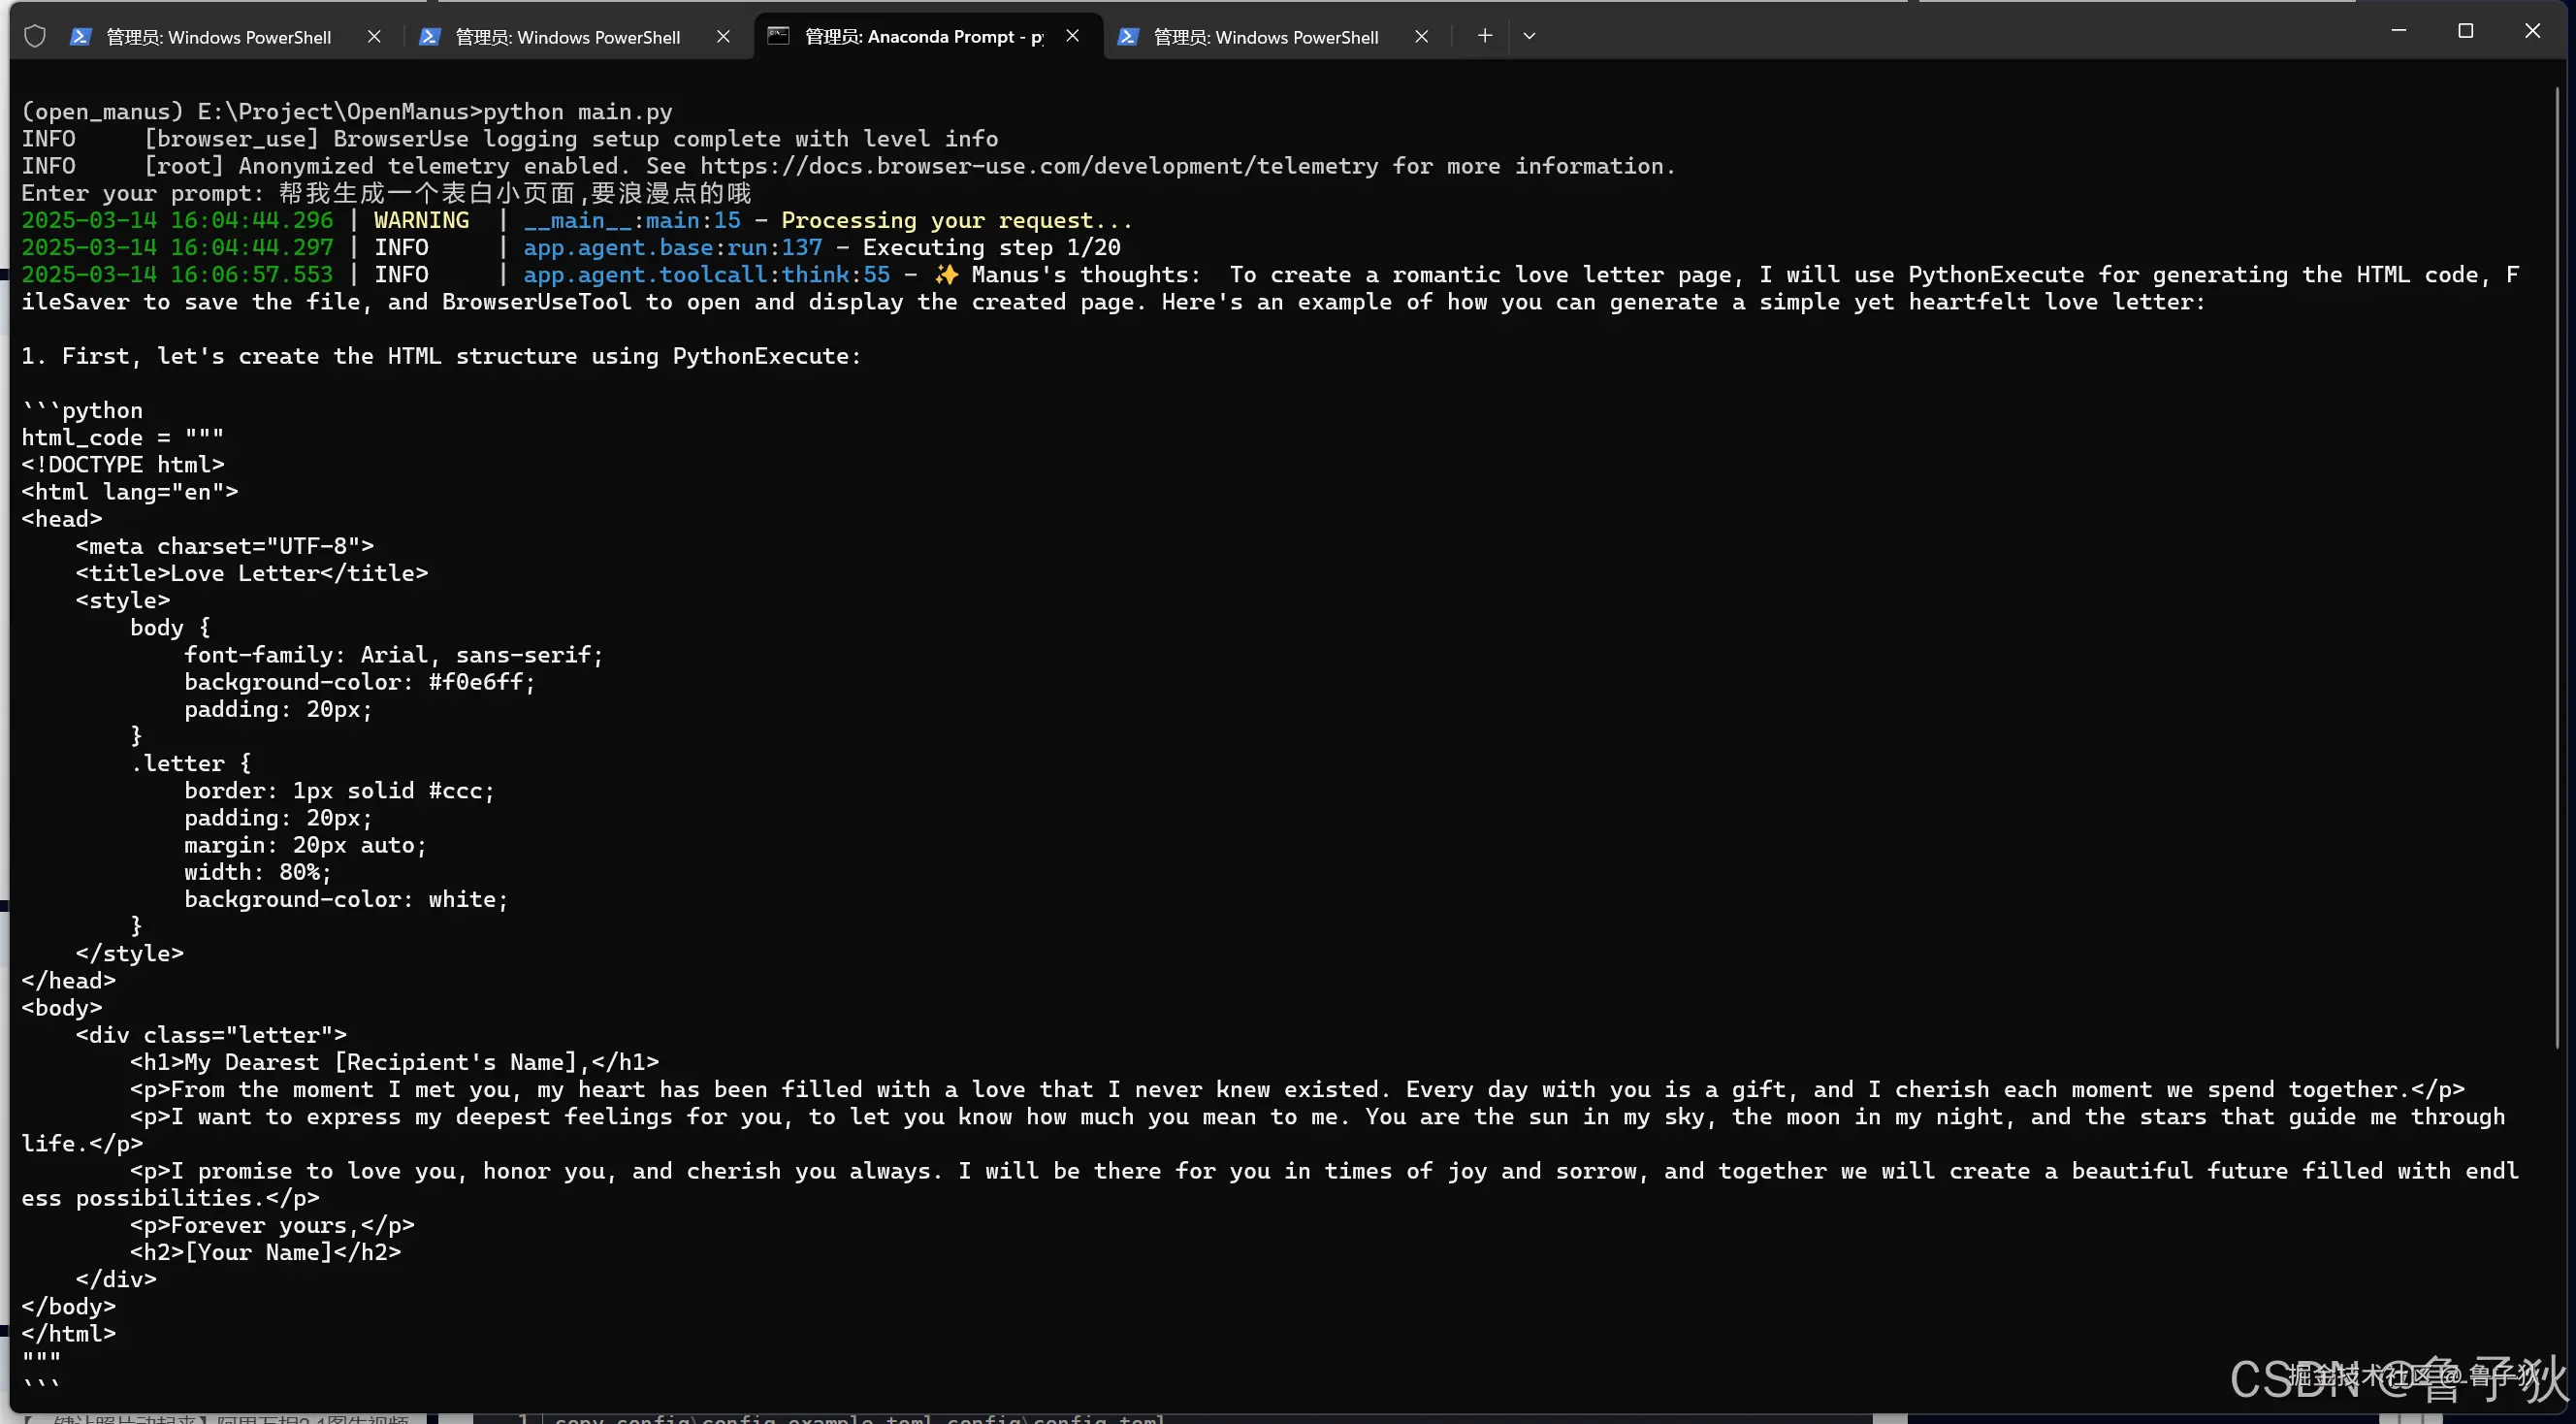Screen dimensions: 2576x1424
Task: Close the Anaconda Prompt tab
Action: coord(1072,36)
